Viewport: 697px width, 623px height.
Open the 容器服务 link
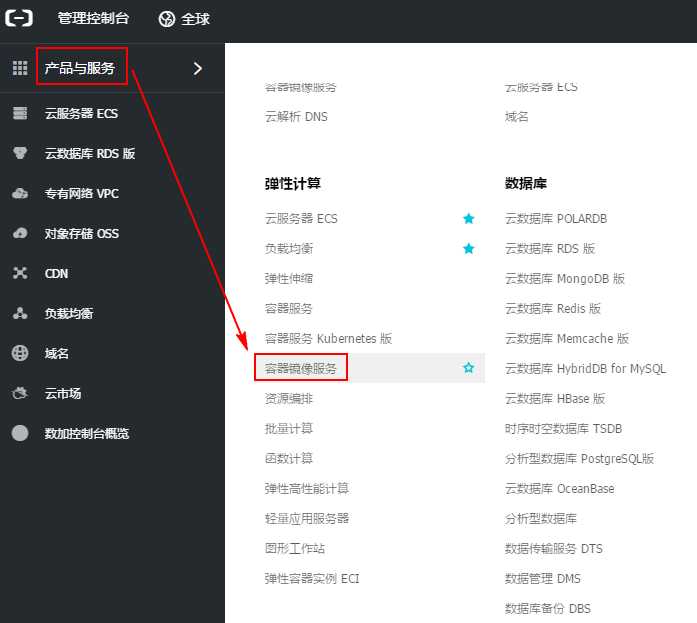[289, 308]
